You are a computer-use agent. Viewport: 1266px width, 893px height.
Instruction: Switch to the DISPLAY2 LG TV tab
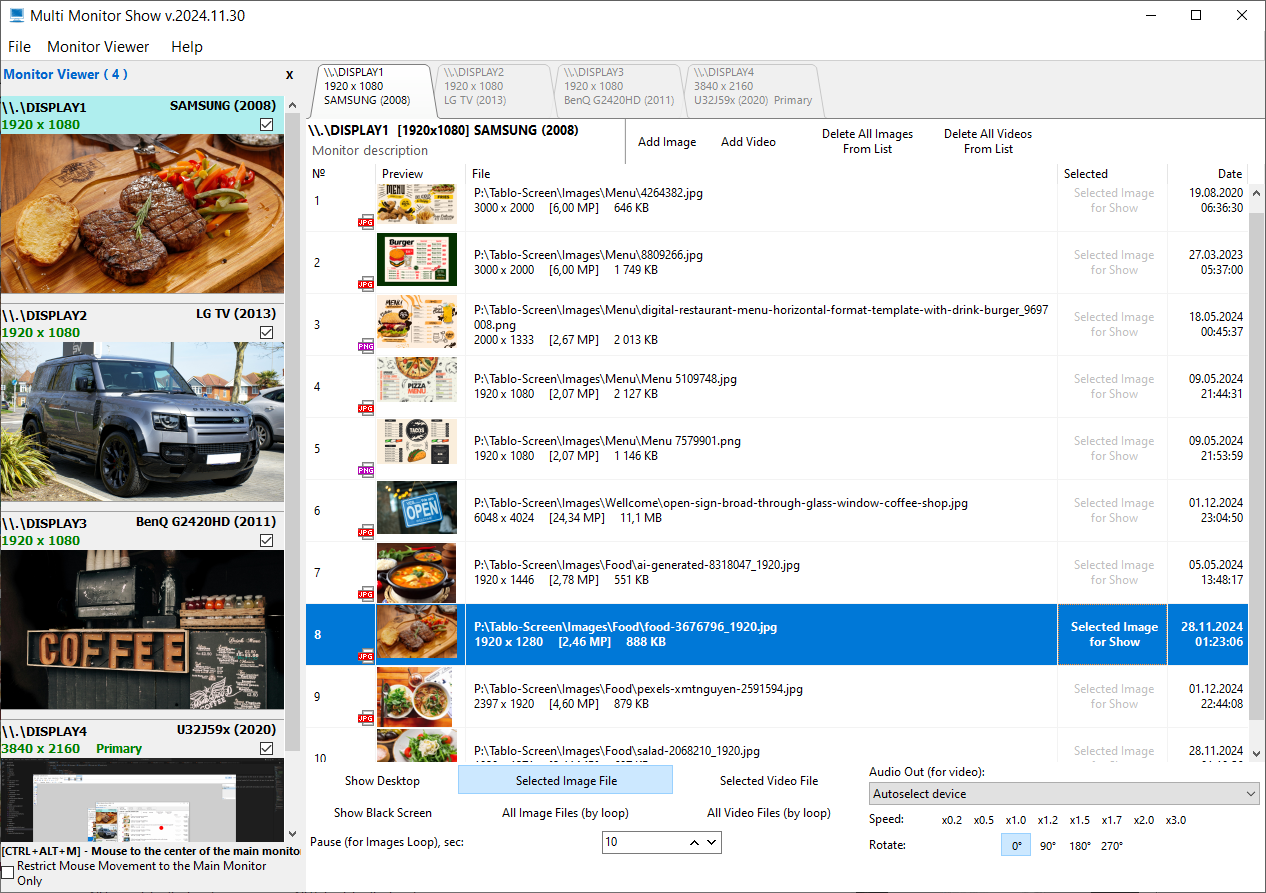(490, 86)
